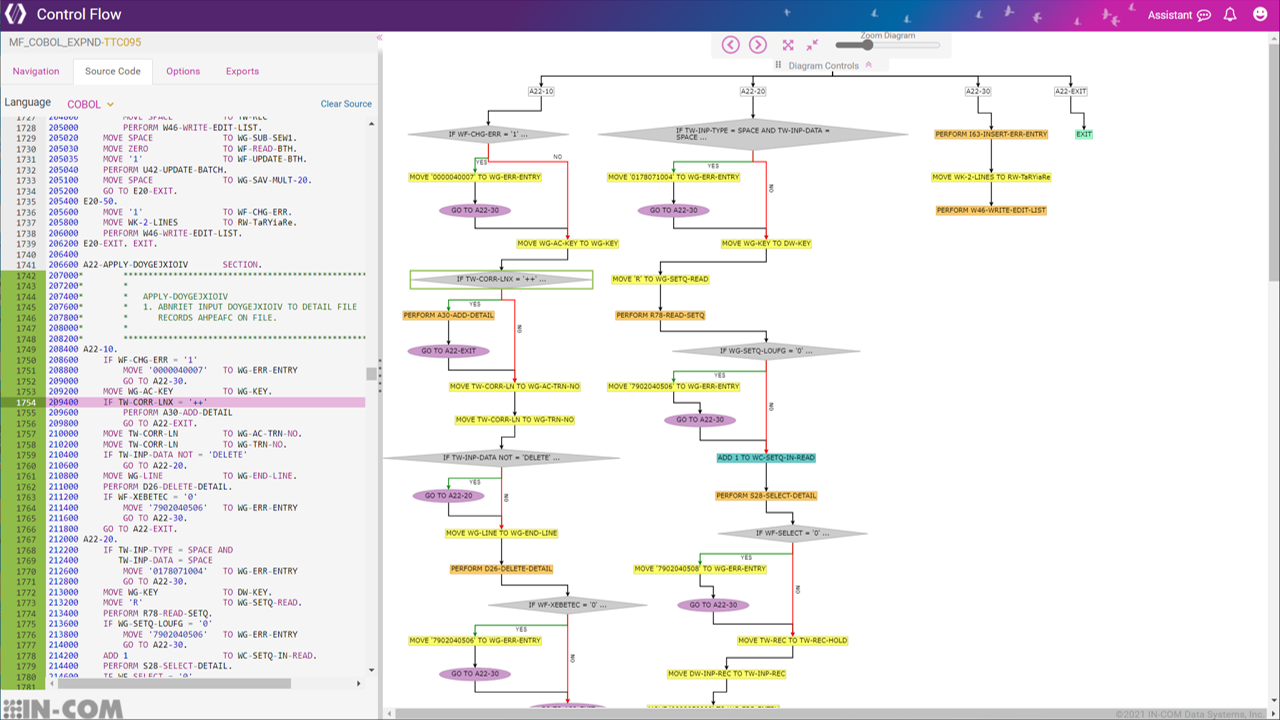
Task: Expand the diagram to full screen
Action: click(788, 45)
